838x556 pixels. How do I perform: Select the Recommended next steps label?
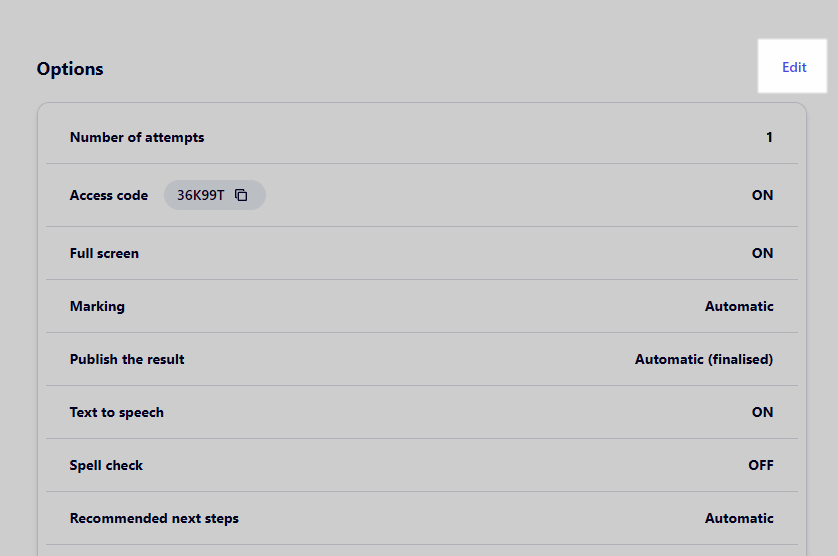(154, 518)
